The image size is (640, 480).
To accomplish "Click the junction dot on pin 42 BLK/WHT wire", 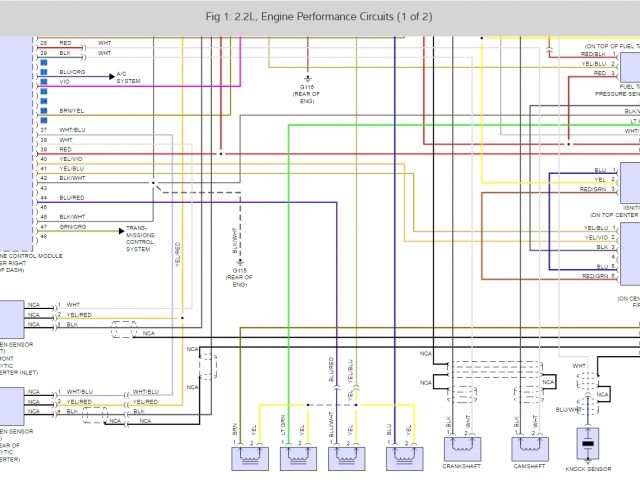I will click(x=153, y=183).
